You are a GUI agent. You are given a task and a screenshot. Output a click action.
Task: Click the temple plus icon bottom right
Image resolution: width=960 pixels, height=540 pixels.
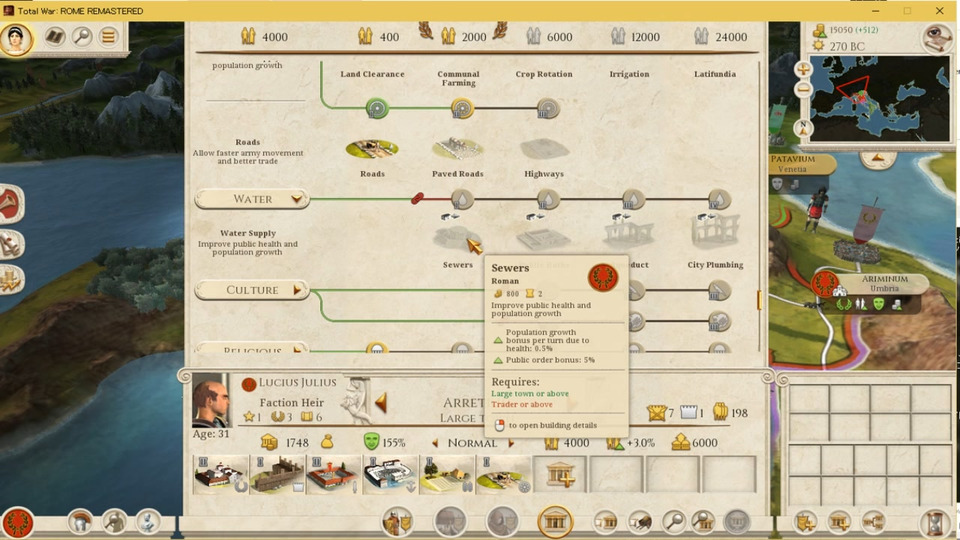[839, 522]
